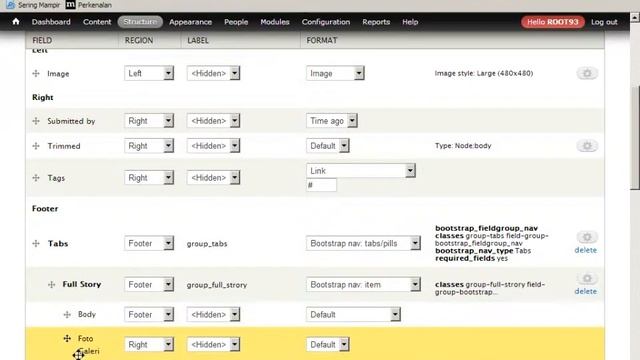The image size is (640, 360).
Task: Click the FORMAT column header
Action: coord(322,40)
